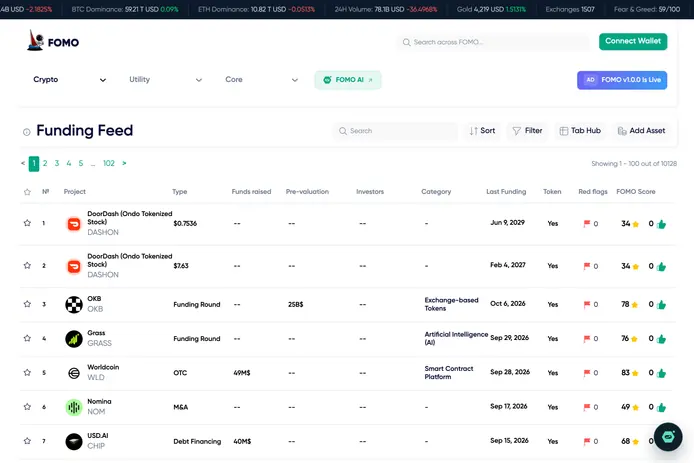Click the score star for Worldcoin
The height and width of the screenshot is (463, 694).
coord(635,373)
